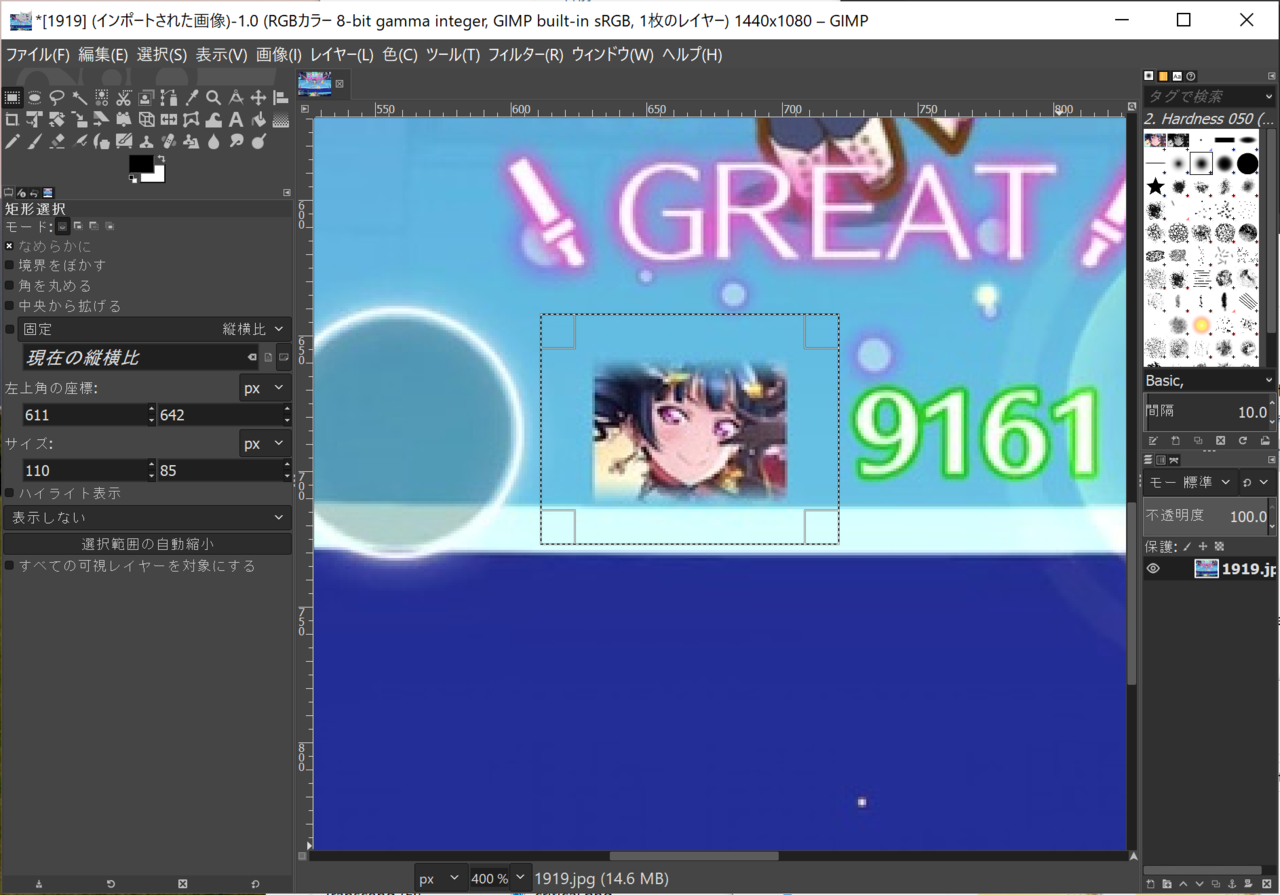Open the レイヤー(L) menu
The image size is (1280, 895).
click(x=341, y=55)
